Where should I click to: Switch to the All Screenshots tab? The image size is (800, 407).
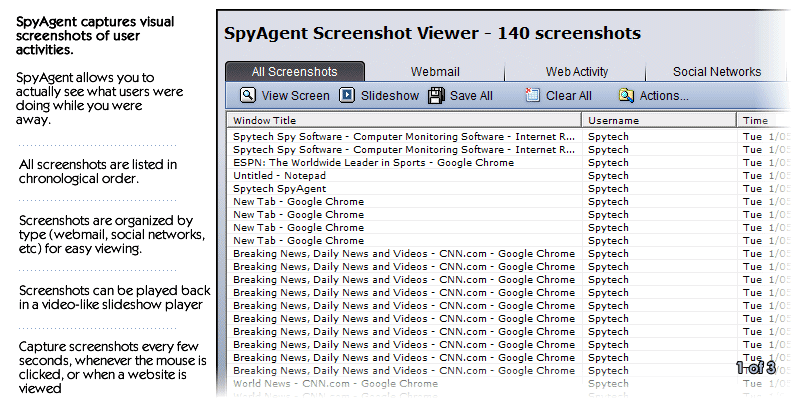[x=295, y=71]
